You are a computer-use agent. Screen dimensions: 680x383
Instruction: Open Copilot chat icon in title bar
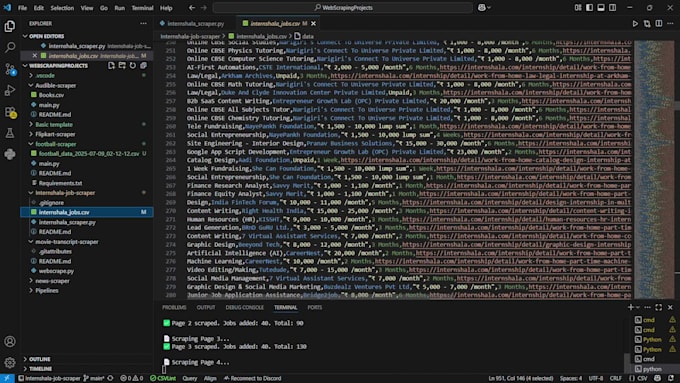tap(482, 8)
